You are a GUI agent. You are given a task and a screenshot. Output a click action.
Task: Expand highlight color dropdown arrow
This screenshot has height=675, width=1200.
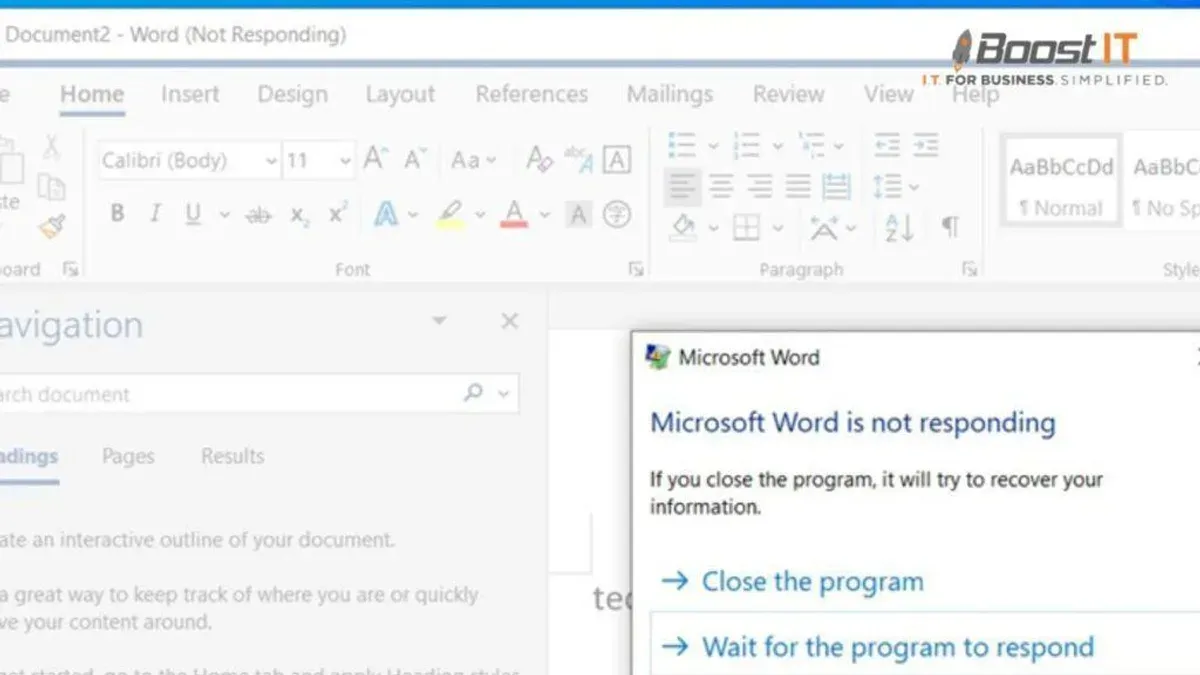tap(480, 214)
